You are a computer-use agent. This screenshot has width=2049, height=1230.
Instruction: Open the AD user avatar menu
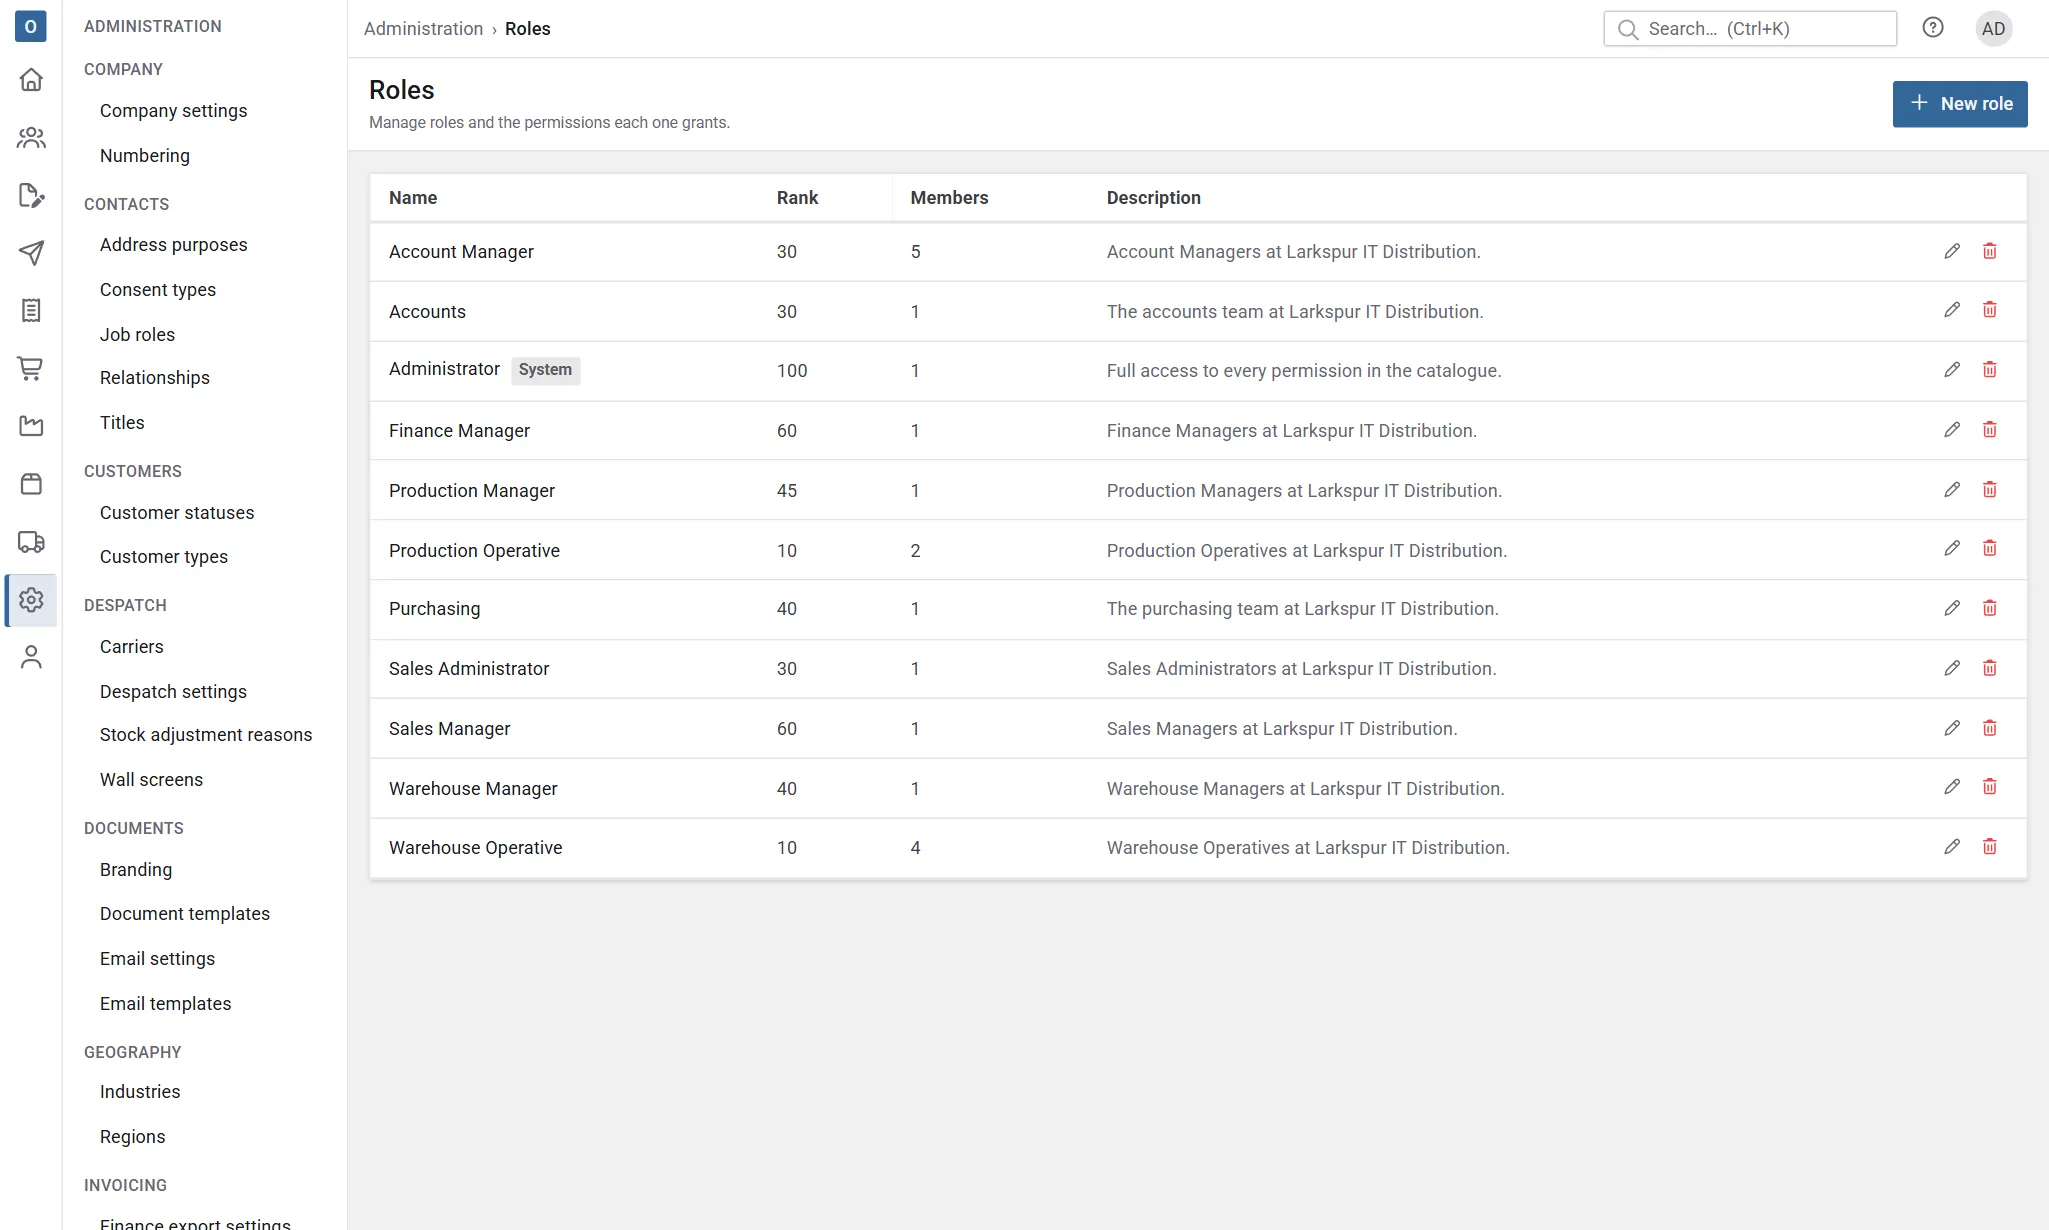click(x=1993, y=28)
